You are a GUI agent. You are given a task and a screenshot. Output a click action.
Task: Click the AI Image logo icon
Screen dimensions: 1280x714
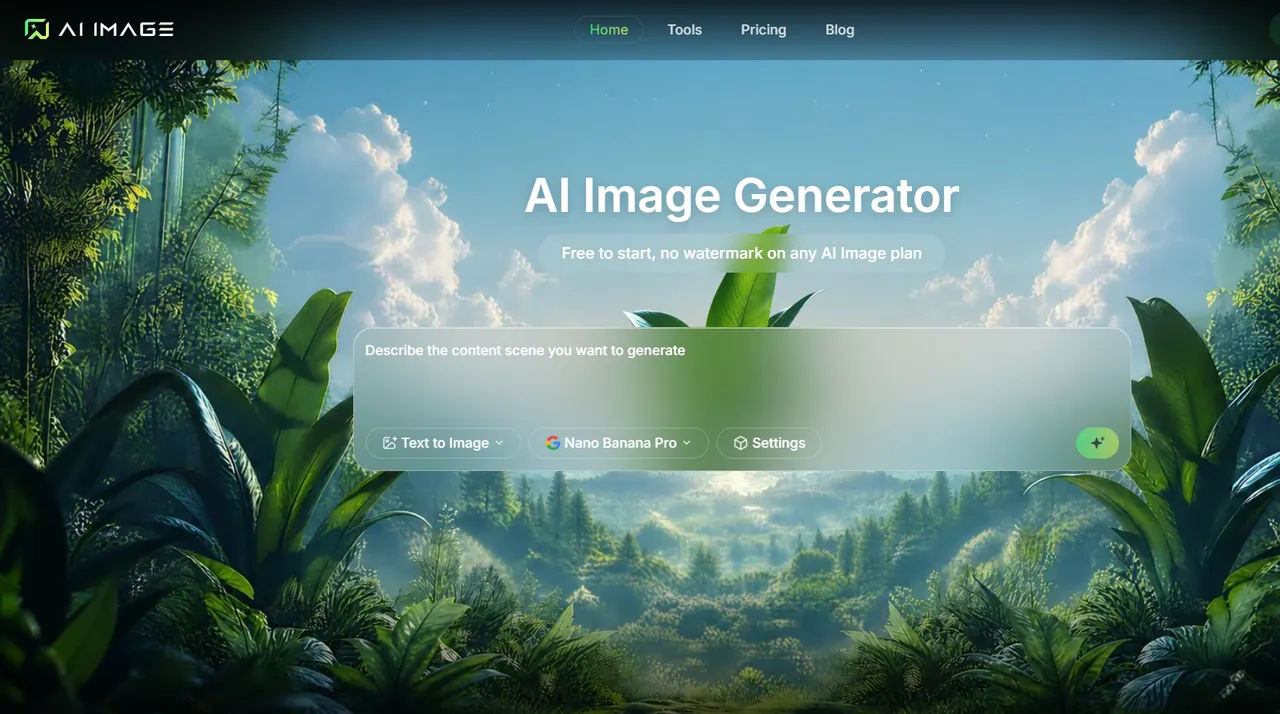point(37,29)
